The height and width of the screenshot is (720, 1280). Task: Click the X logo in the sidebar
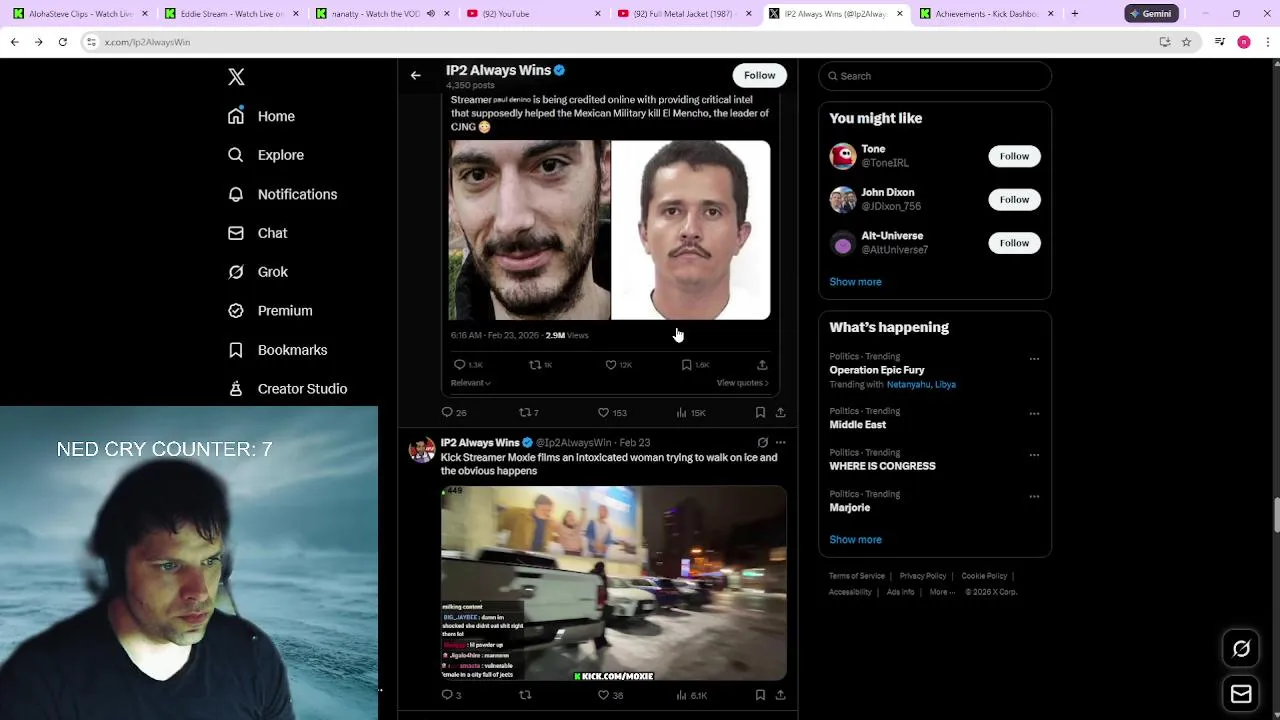236,77
